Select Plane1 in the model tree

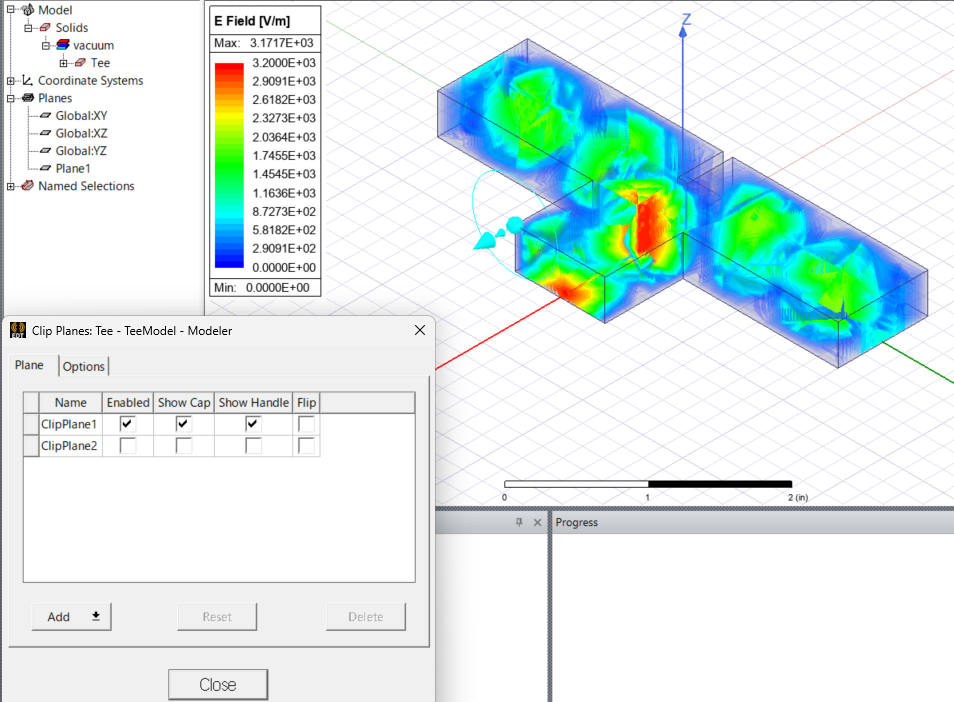pos(72,168)
